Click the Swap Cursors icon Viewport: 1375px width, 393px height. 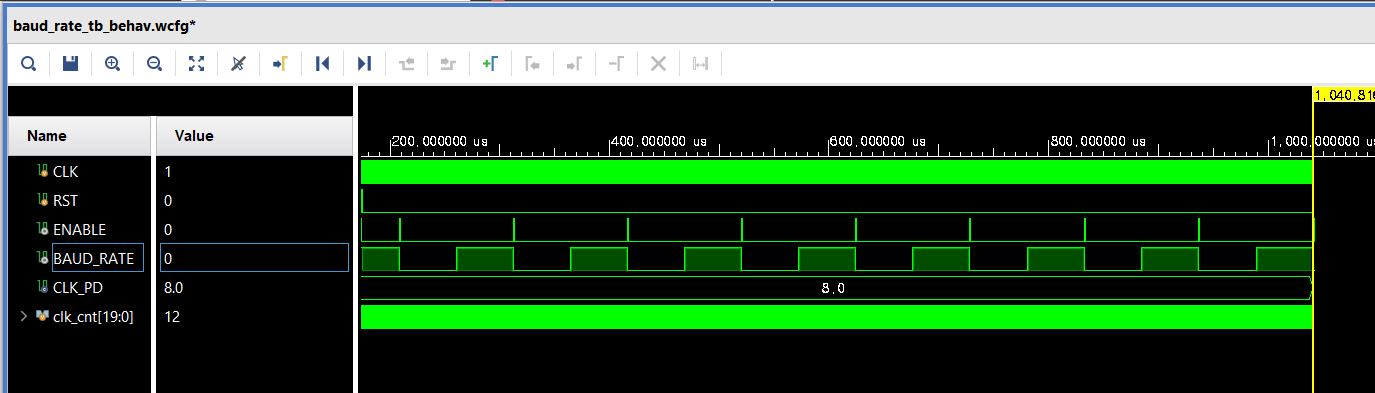click(x=616, y=64)
